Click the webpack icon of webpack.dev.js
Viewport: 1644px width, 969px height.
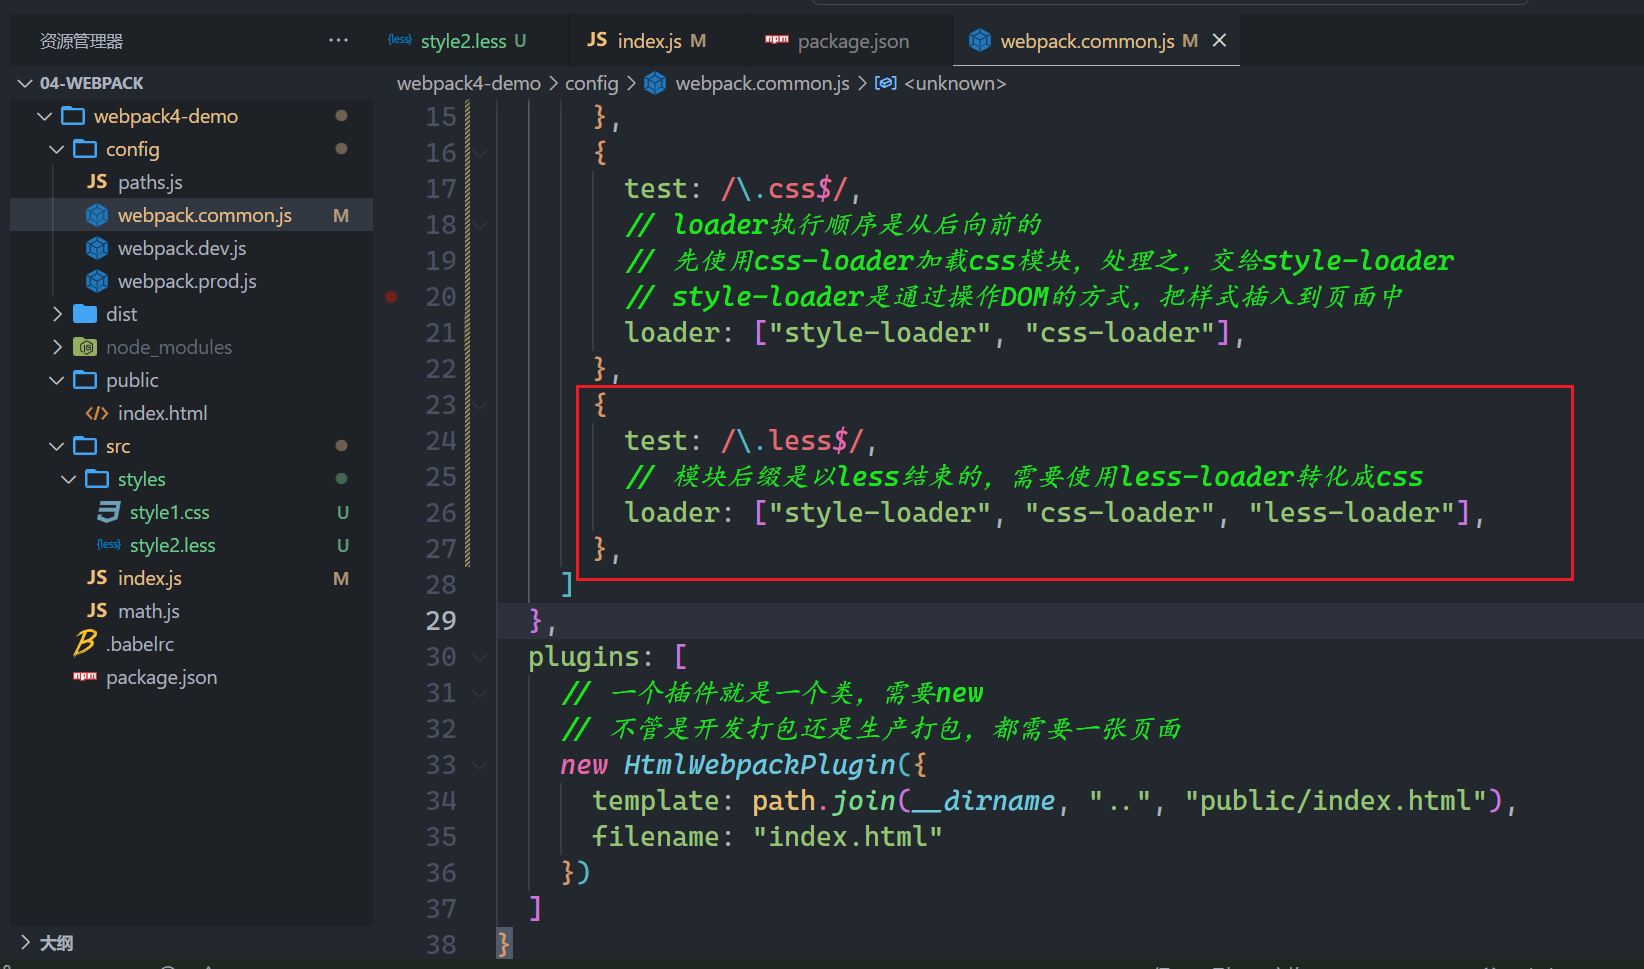[x=97, y=248]
